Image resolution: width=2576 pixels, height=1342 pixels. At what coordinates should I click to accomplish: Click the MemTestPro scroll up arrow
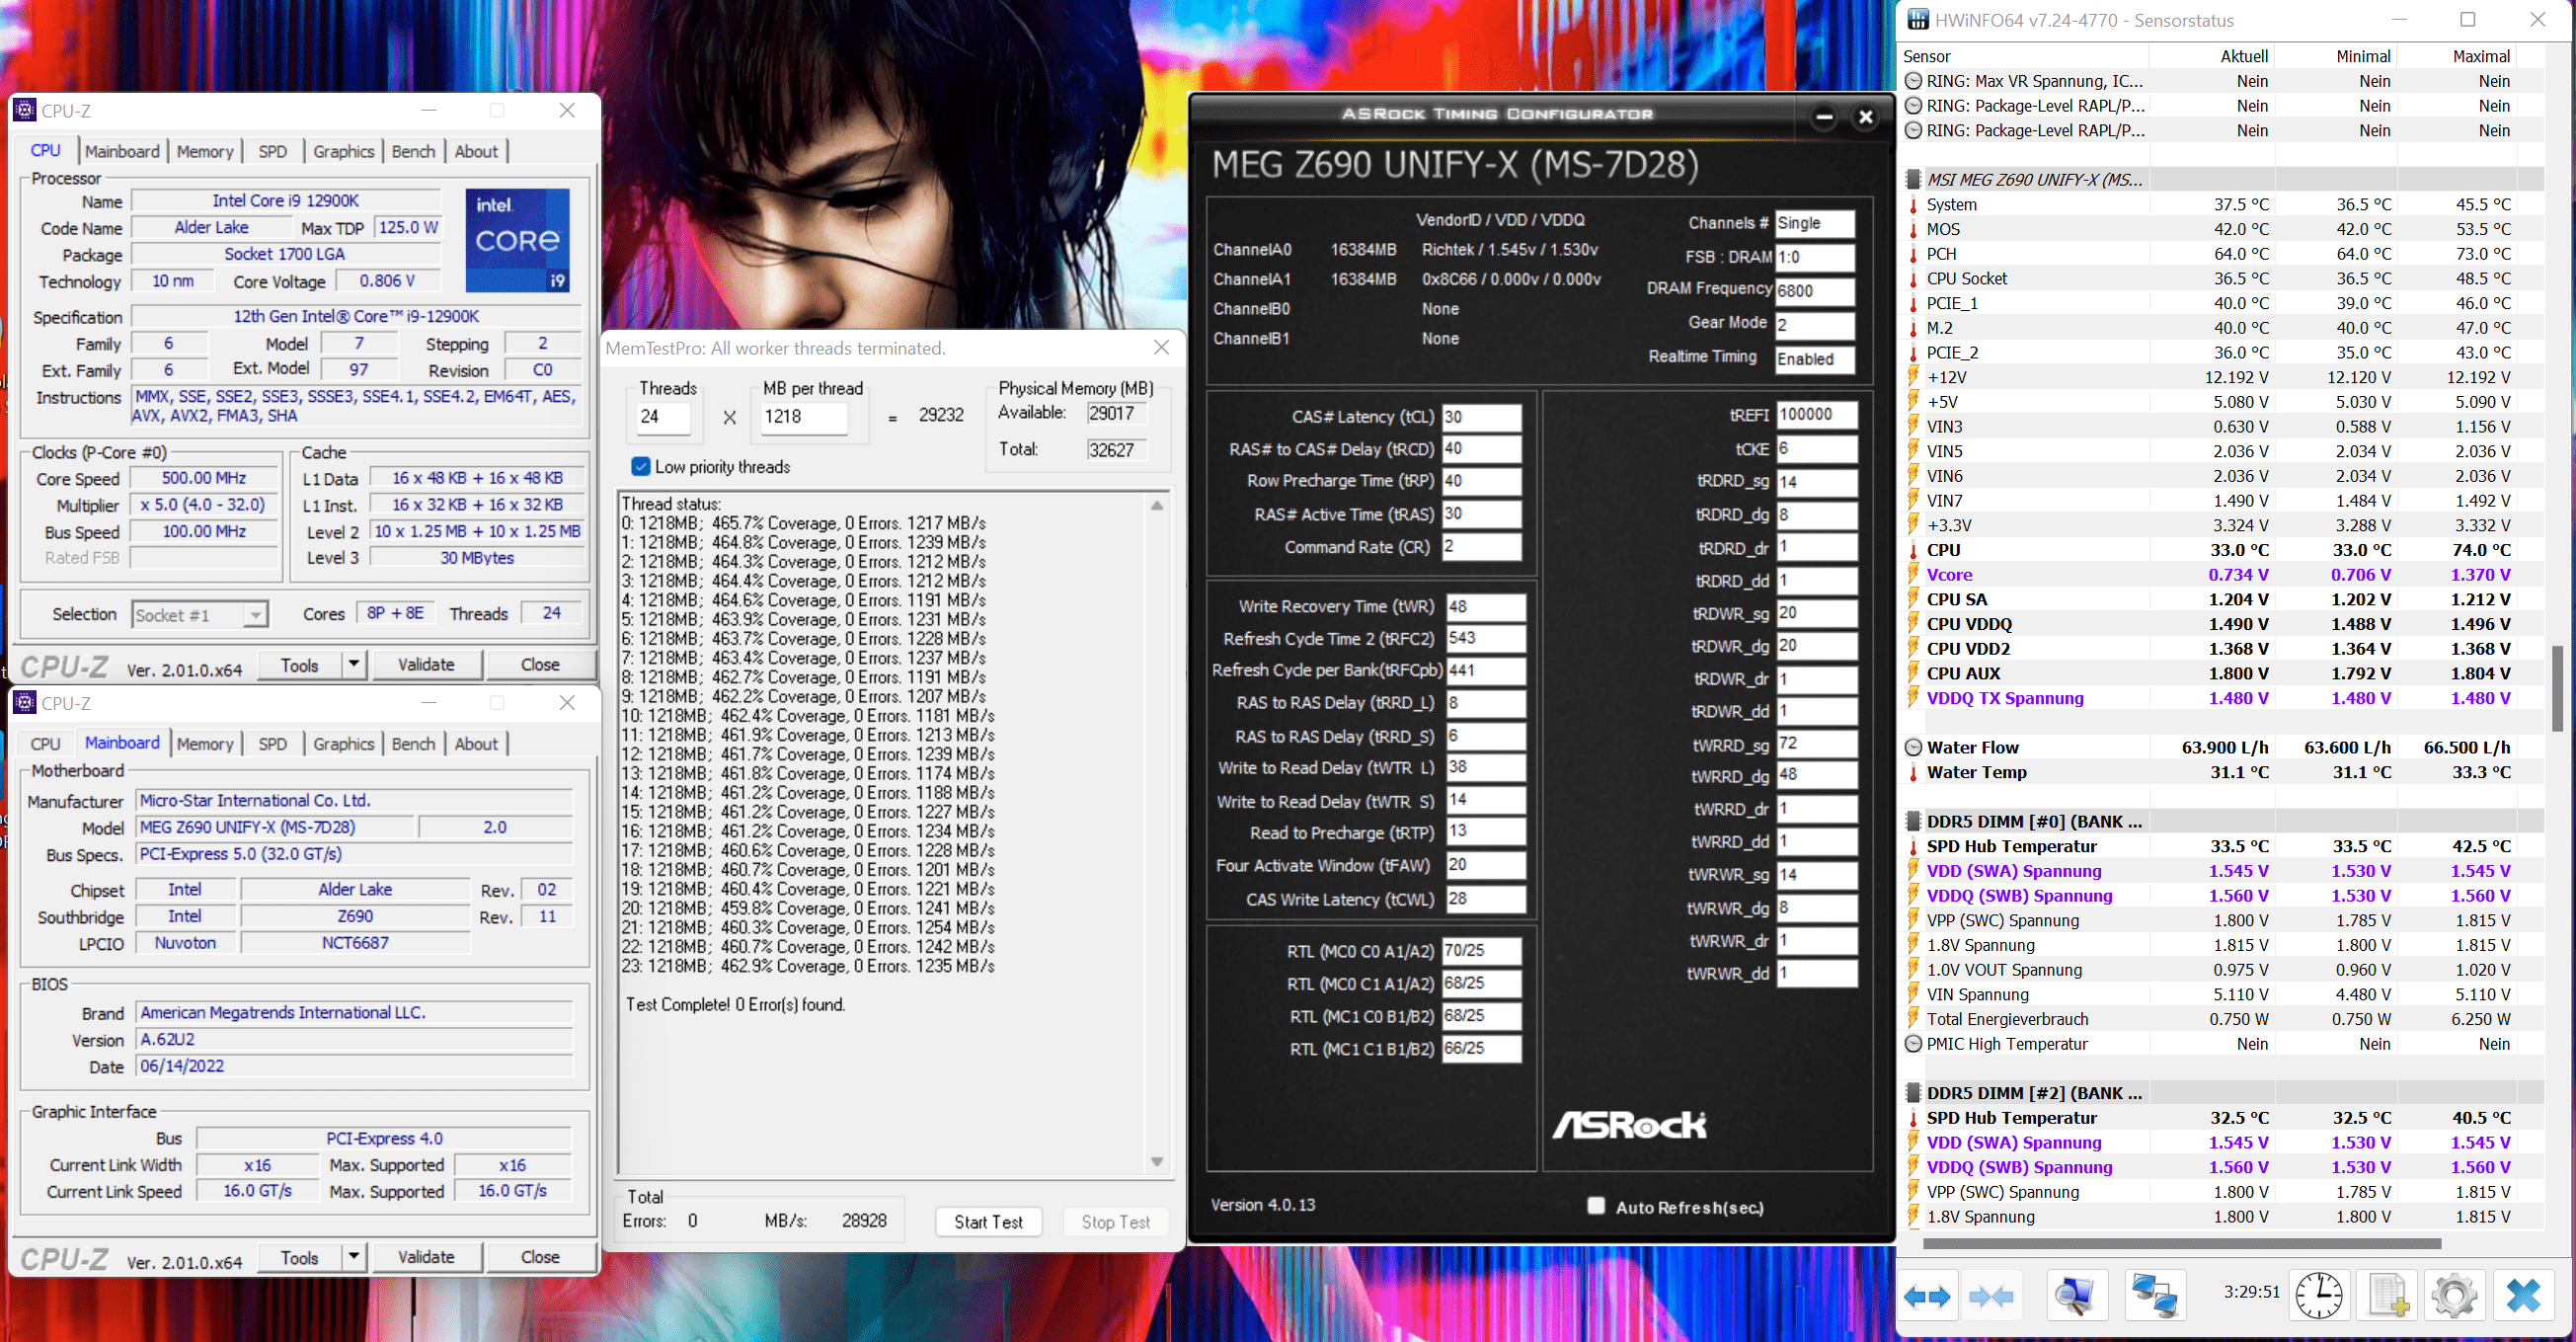coord(1157,506)
